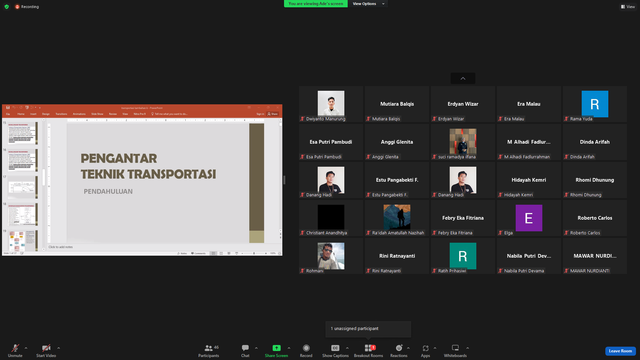Image resolution: width=640 pixels, height=360 pixels.
Task: Click Rama Yuda's blue R avatar
Action: tap(595, 104)
